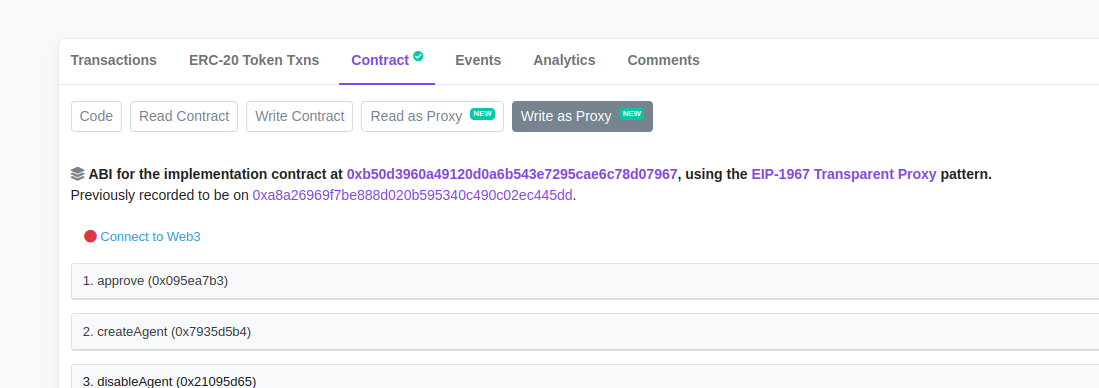
Task: Connect to Web3 wallet link
Action: click(x=151, y=237)
